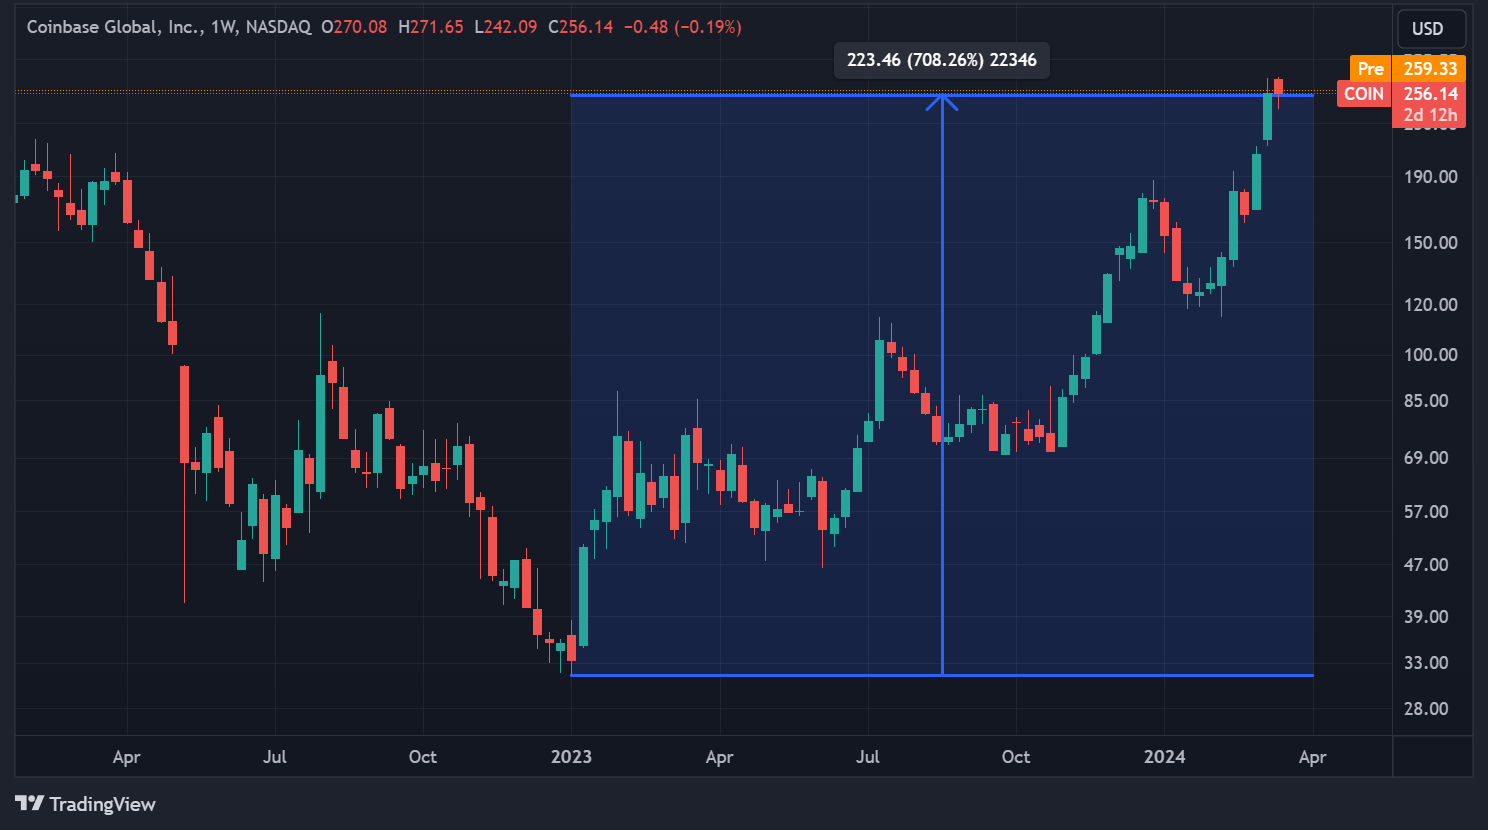Viewport: 1488px width, 830px height.
Task: Select the 223.46 (708.26%) measurement label
Action: click(x=941, y=60)
